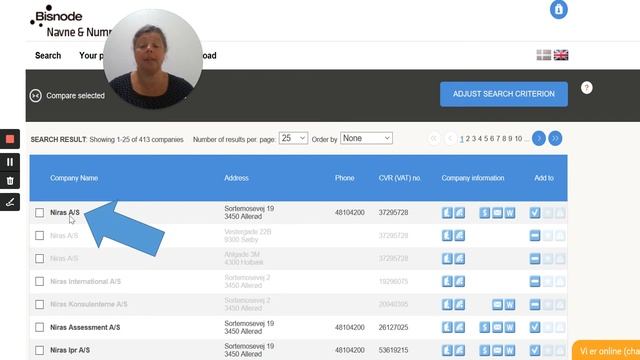Open the graph icon for Niras Ipr A/S
The width and height of the screenshot is (640, 360).
coord(460,350)
